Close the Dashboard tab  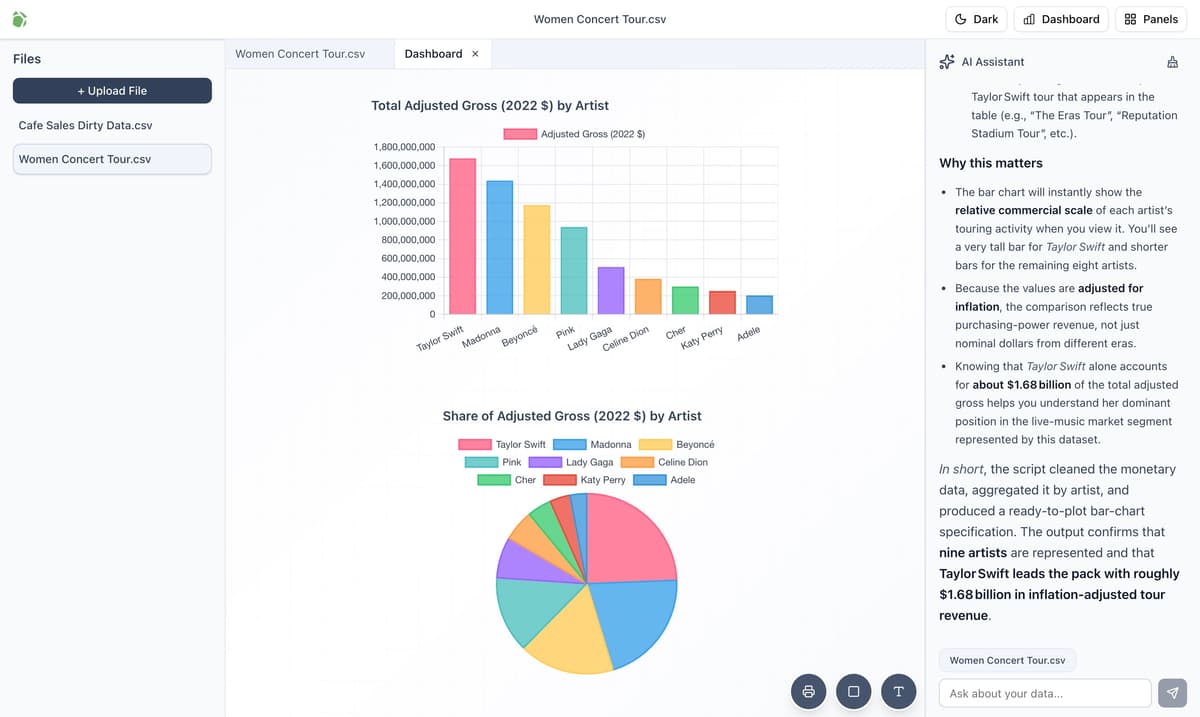(x=475, y=54)
